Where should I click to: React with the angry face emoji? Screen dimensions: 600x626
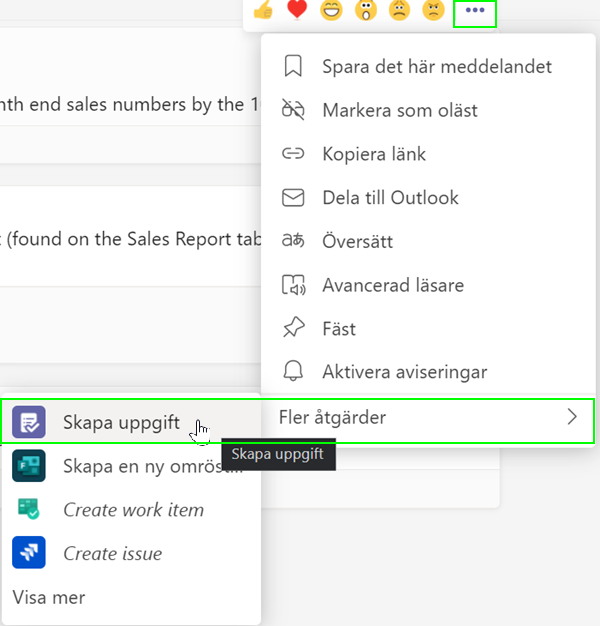[434, 9]
